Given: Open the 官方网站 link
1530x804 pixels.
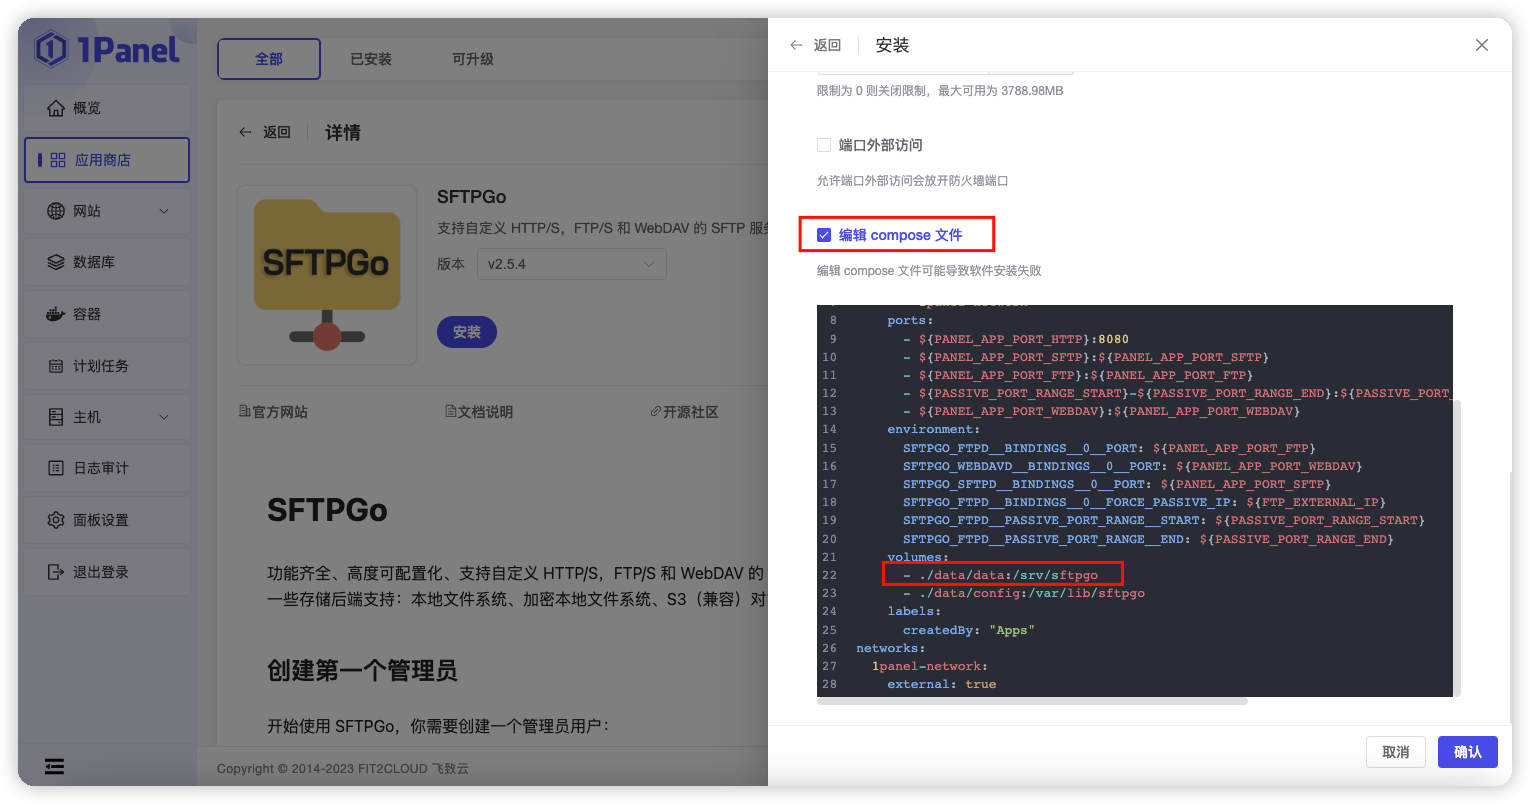Looking at the screenshot, I should coord(273,412).
